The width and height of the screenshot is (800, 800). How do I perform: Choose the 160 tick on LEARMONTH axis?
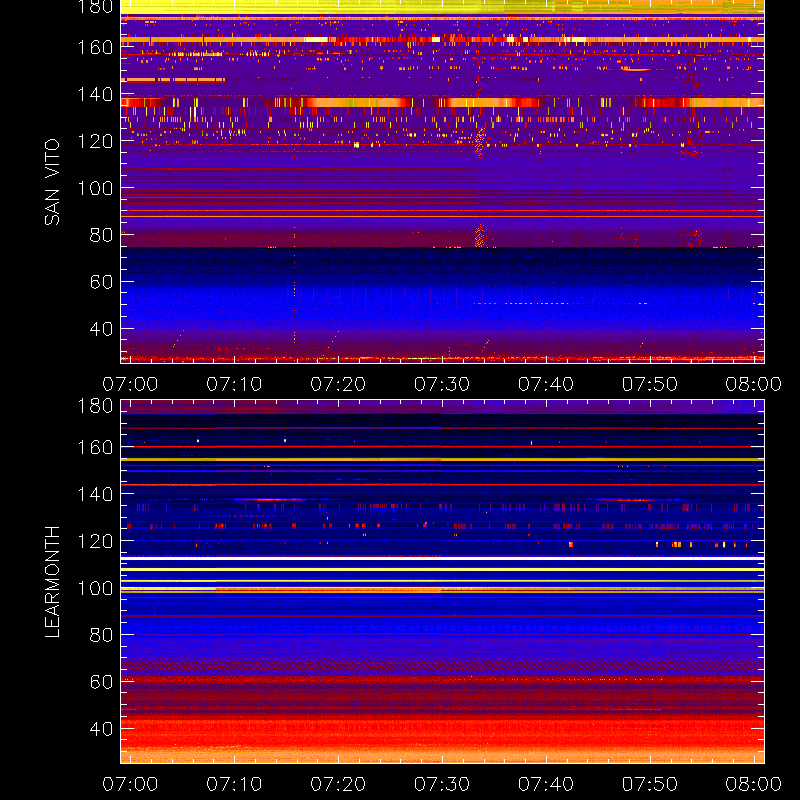(x=95, y=447)
